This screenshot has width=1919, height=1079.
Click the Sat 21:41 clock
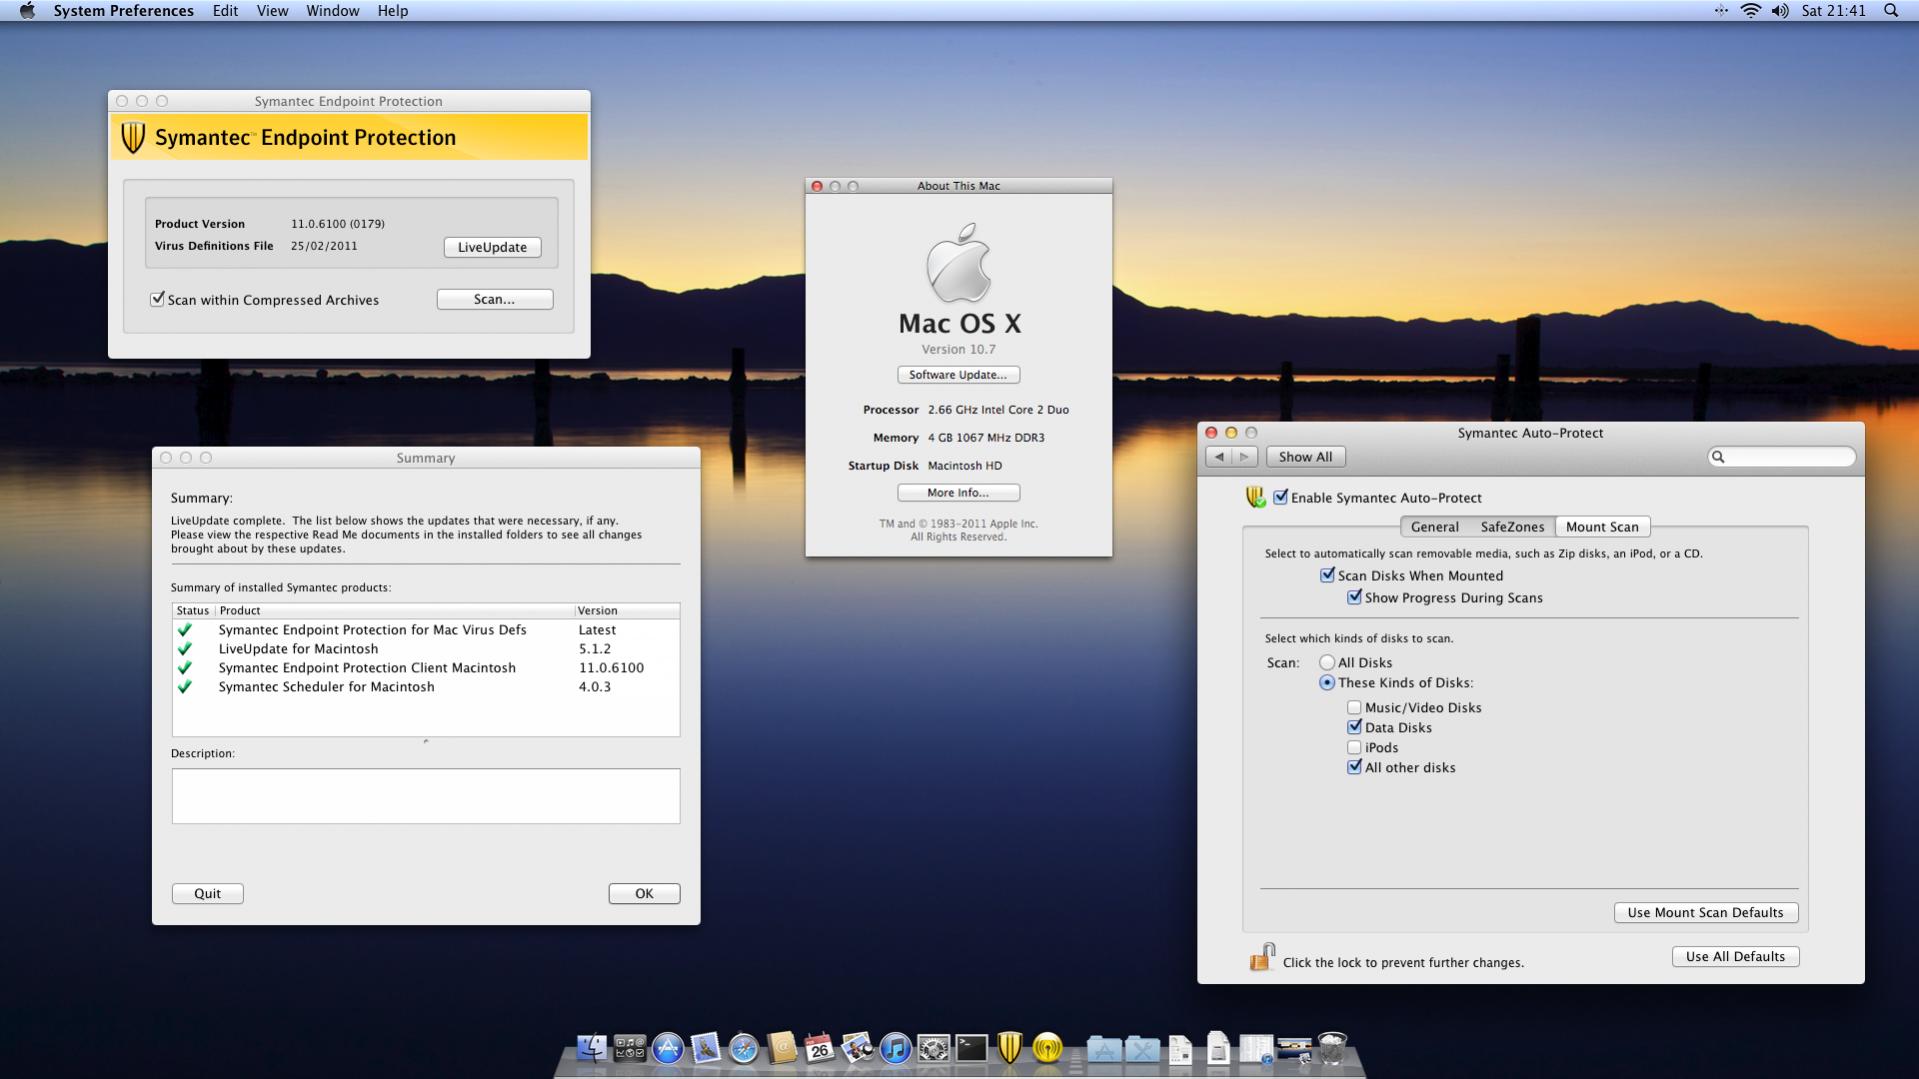coord(1834,10)
